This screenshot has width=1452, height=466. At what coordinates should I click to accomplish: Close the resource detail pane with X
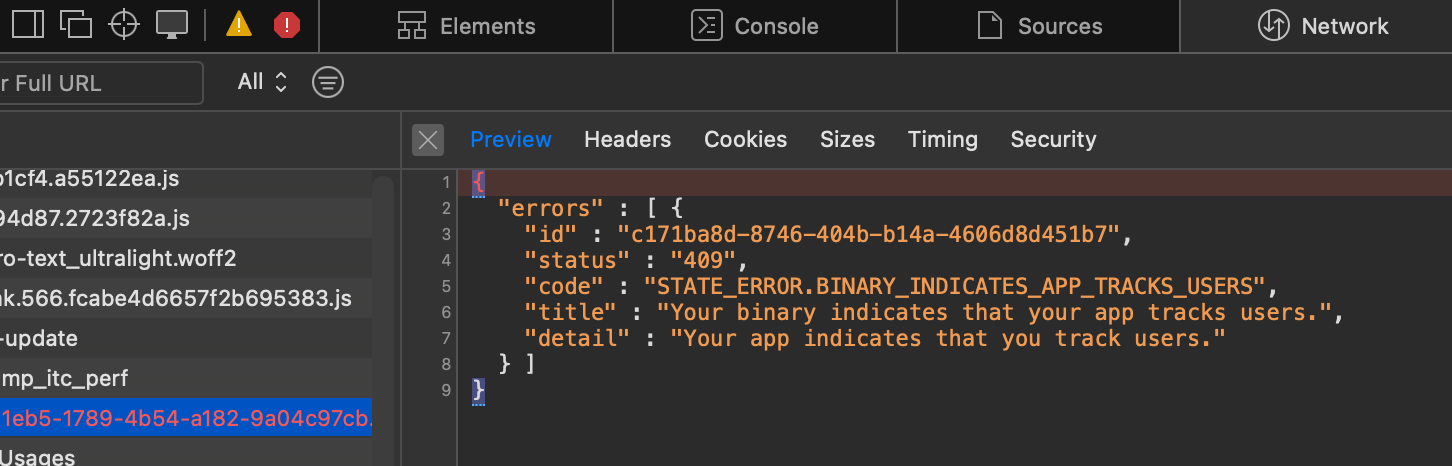coord(428,140)
